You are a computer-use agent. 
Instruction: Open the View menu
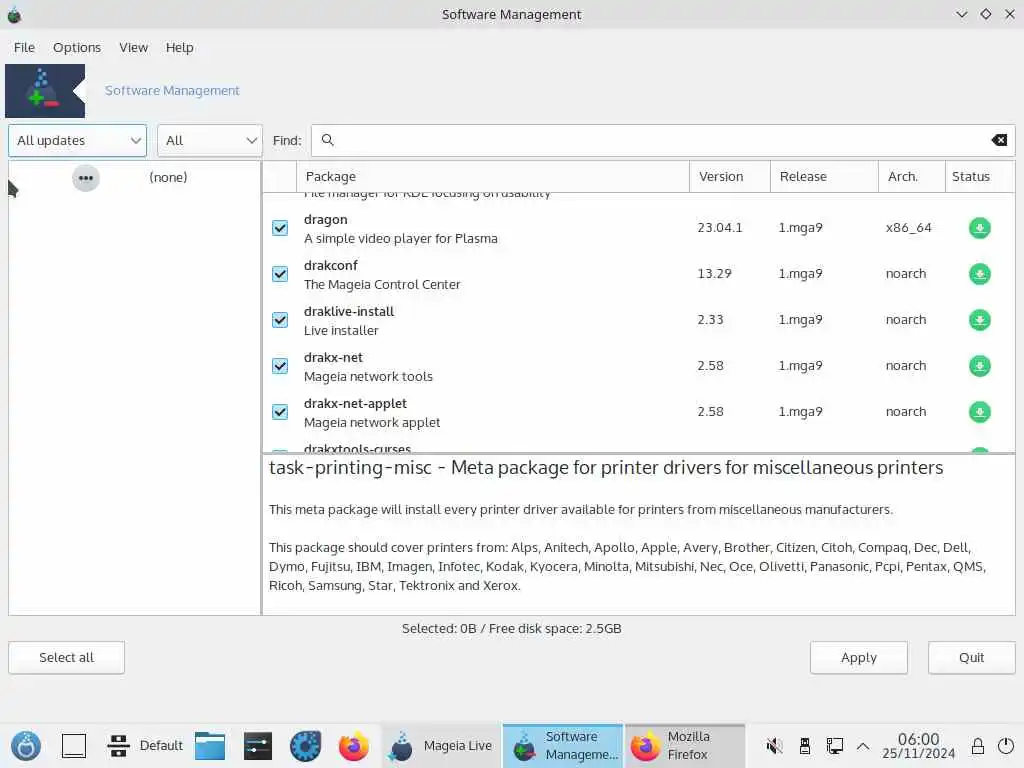click(x=133, y=48)
